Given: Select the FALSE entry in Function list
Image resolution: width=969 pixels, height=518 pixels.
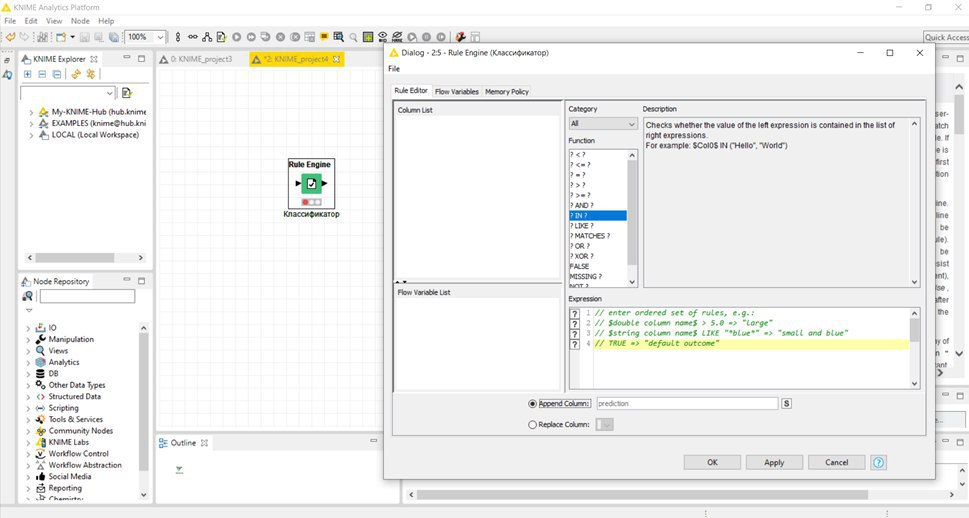Looking at the screenshot, I should point(598,266).
